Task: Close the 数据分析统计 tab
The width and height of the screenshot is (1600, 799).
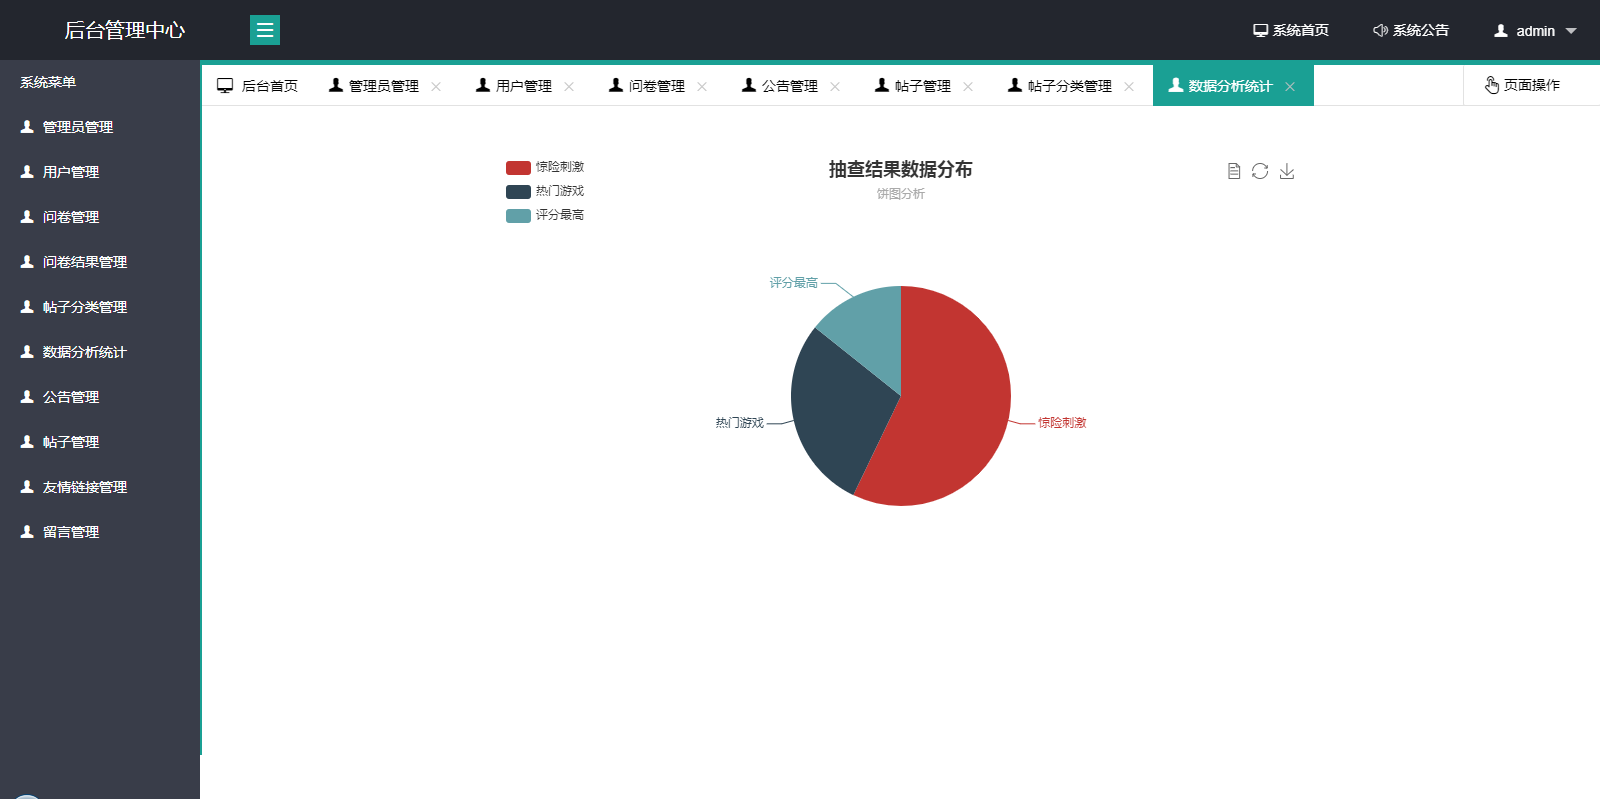Action: tap(1290, 87)
